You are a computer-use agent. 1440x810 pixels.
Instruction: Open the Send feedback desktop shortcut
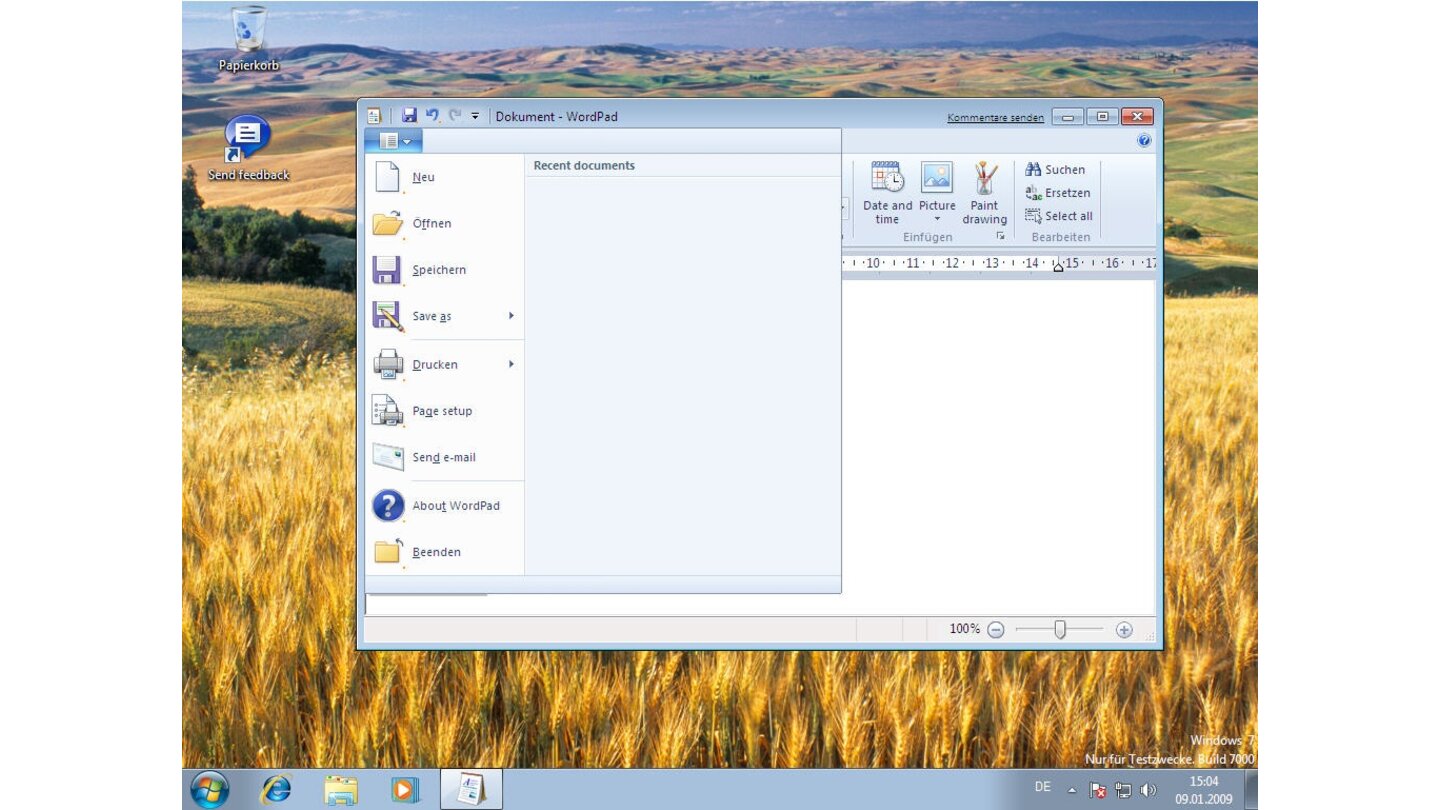[x=249, y=148]
